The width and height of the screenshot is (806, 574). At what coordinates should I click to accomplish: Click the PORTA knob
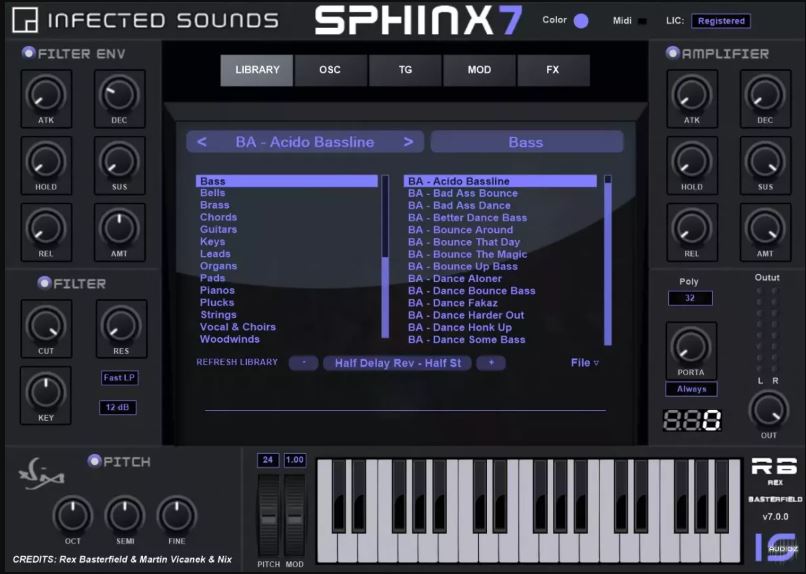tap(691, 346)
